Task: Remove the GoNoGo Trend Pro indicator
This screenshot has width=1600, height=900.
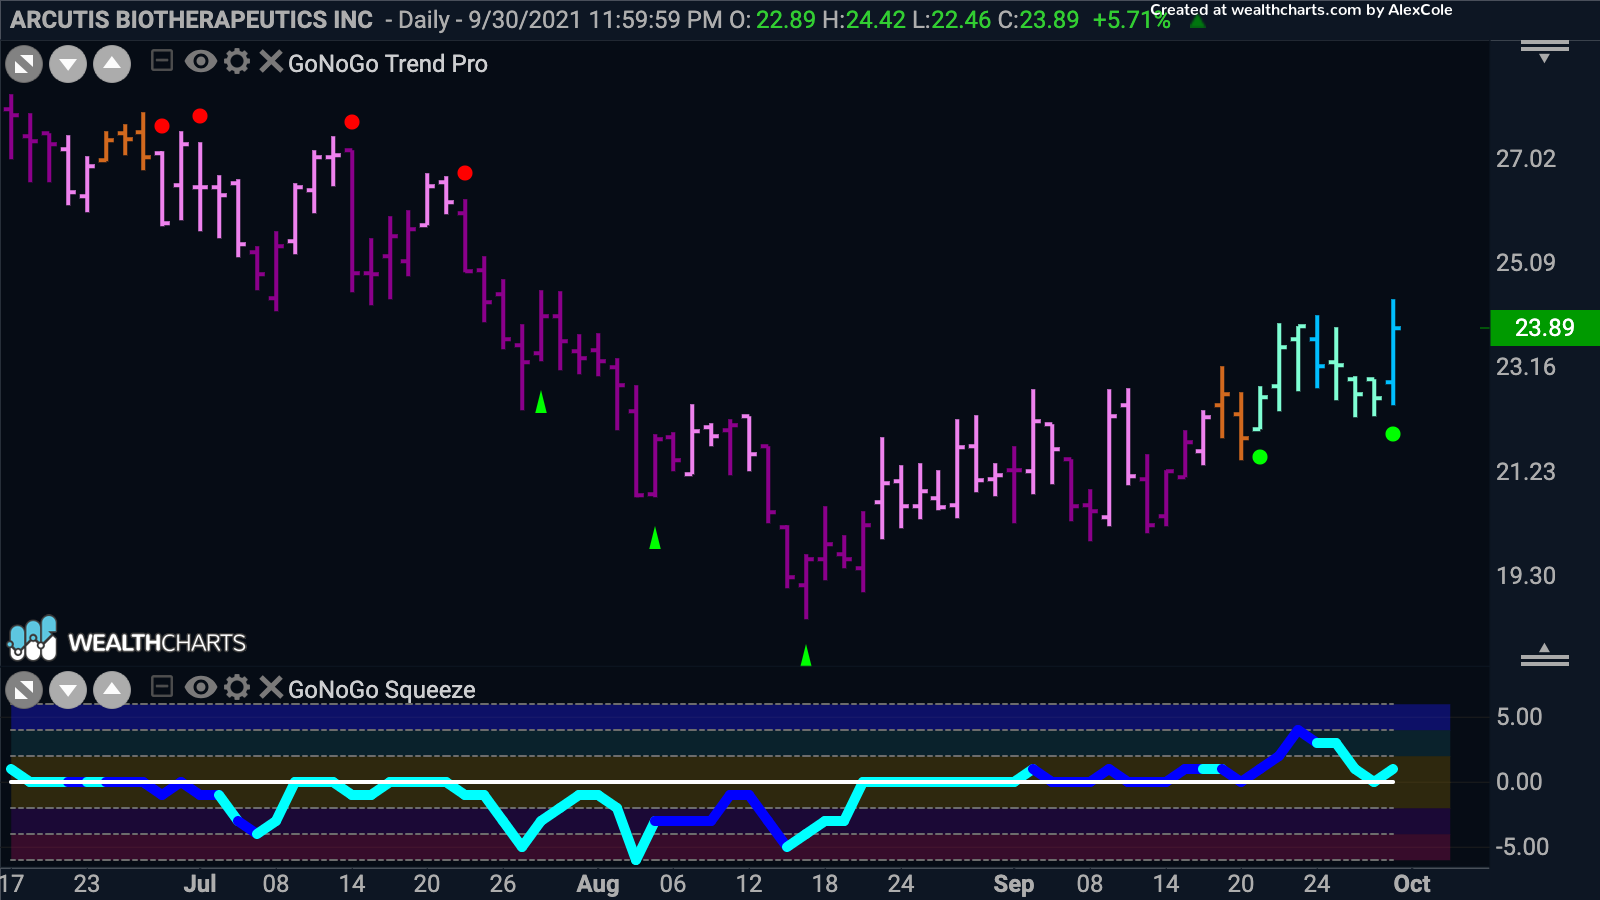Action: [x=270, y=62]
